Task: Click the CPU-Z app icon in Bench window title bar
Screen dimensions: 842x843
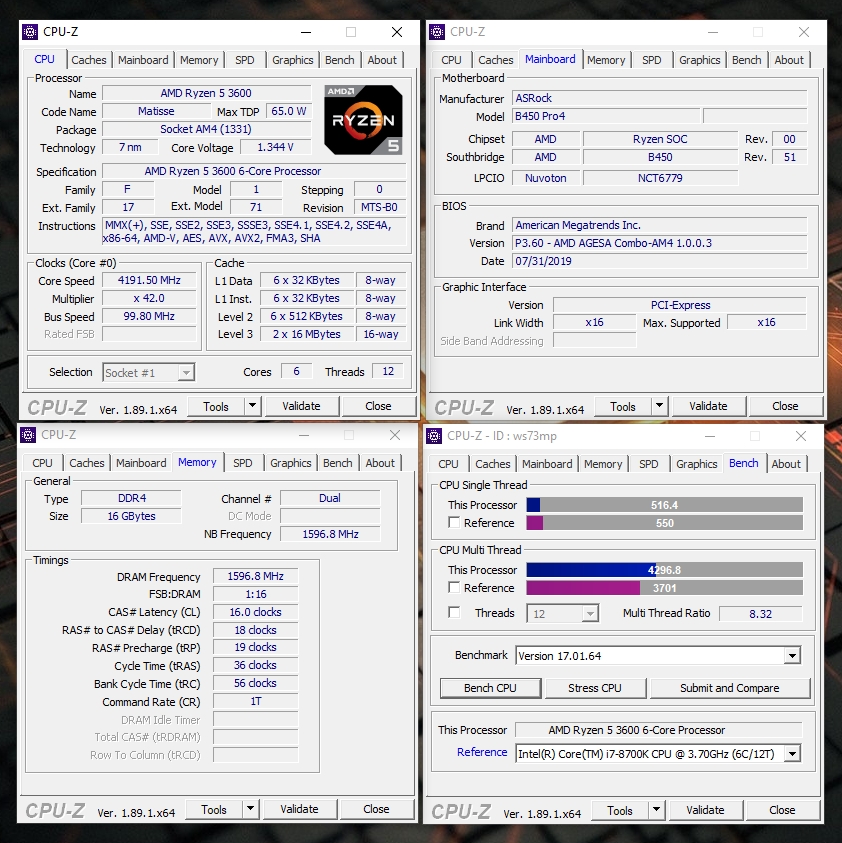Action: pyautogui.click(x=434, y=436)
